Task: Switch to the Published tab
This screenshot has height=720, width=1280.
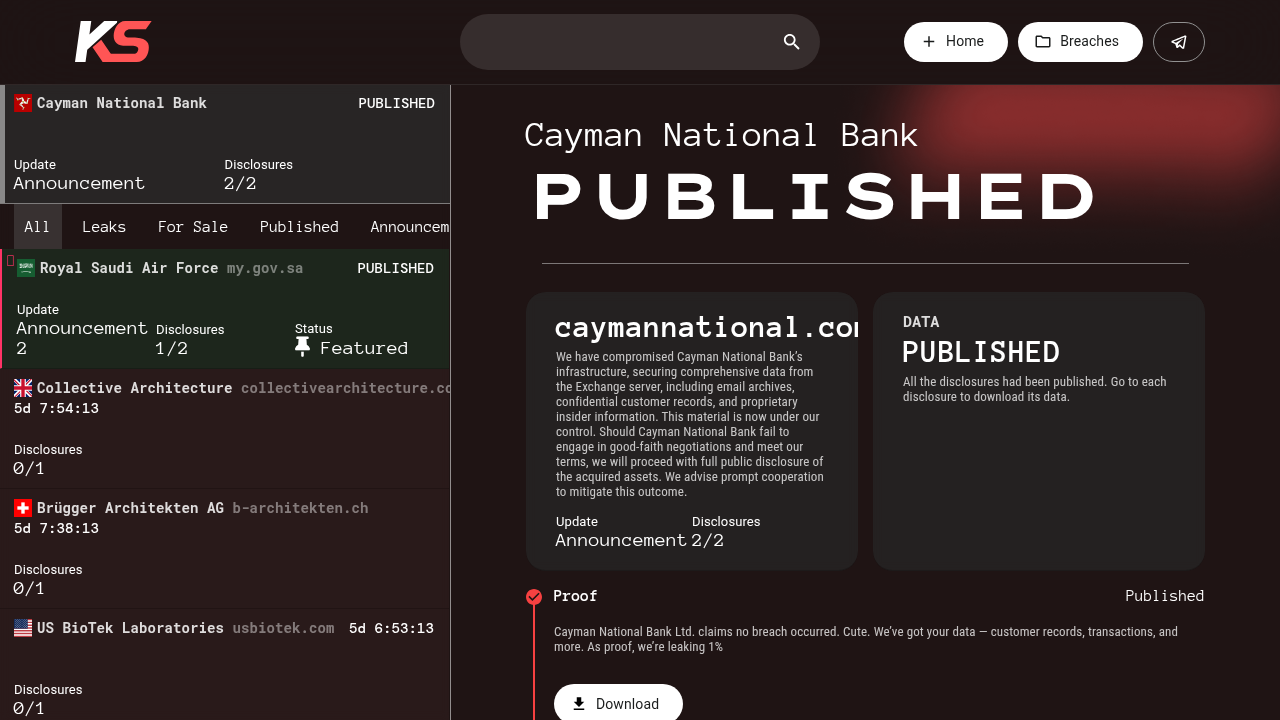Action: click(x=299, y=227)
